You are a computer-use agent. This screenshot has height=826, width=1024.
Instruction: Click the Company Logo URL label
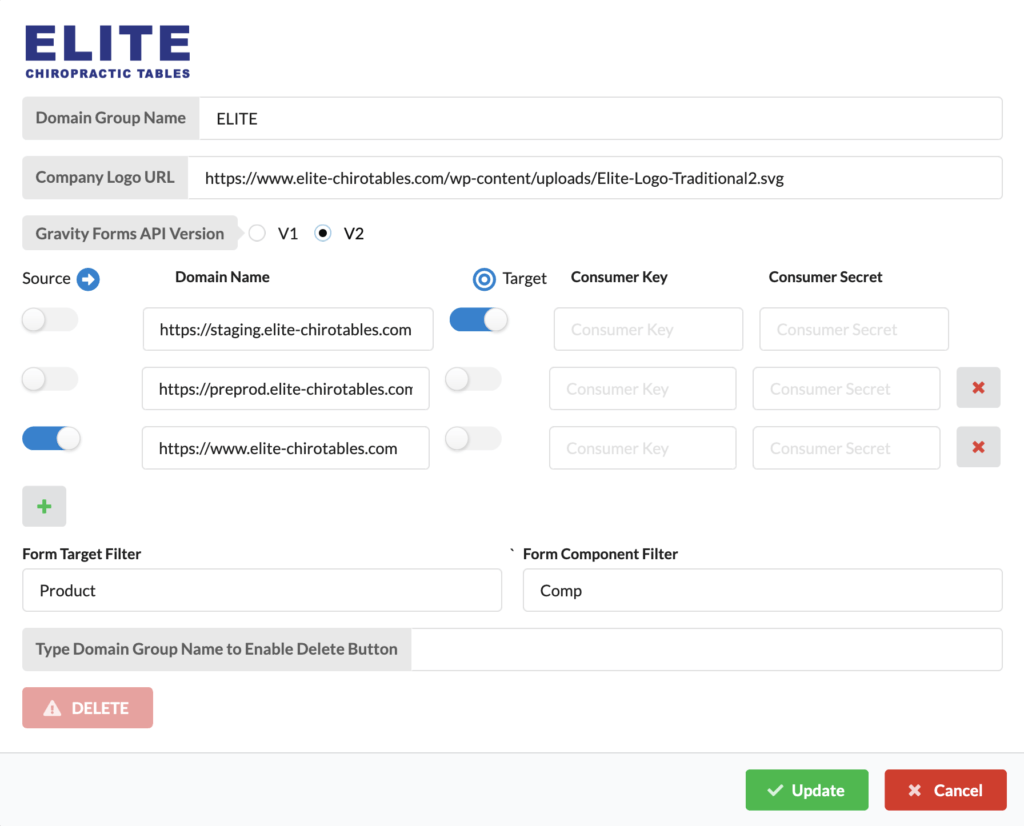(x=104, y=178)
